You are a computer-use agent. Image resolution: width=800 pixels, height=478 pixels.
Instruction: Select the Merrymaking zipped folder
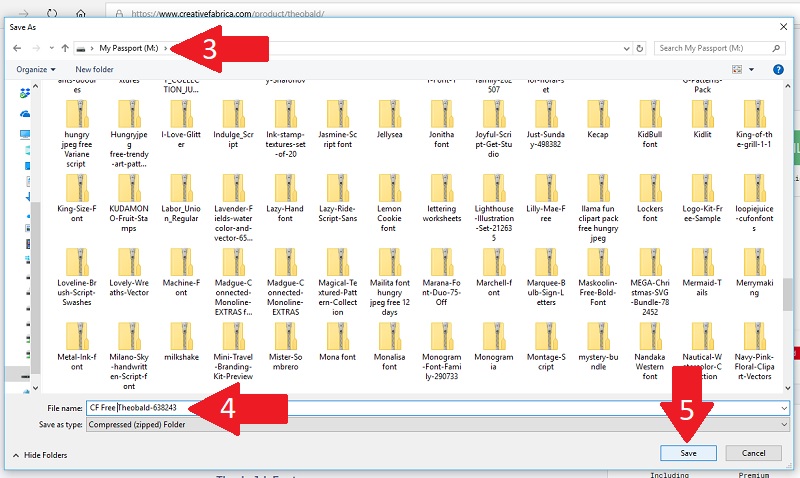click(756, 271)
